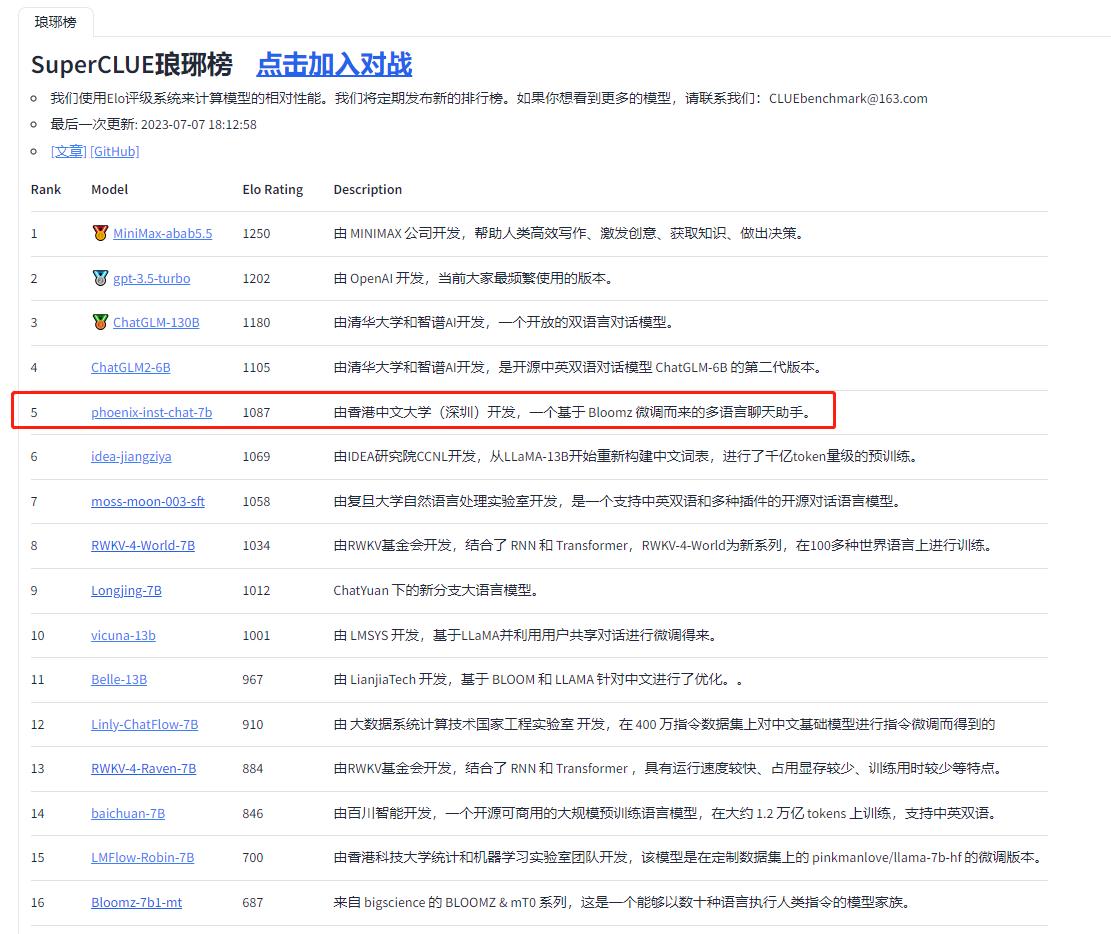
Task: Click the Elo rating 1087
Action: (x=256, y=412)
